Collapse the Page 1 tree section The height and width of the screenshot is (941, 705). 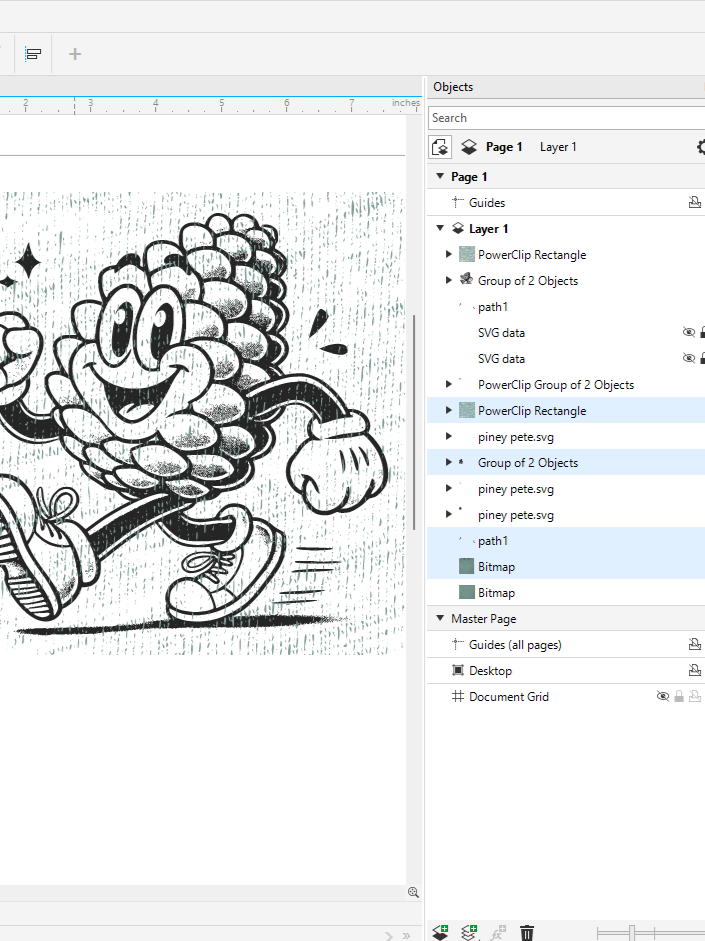coord(440,176)
